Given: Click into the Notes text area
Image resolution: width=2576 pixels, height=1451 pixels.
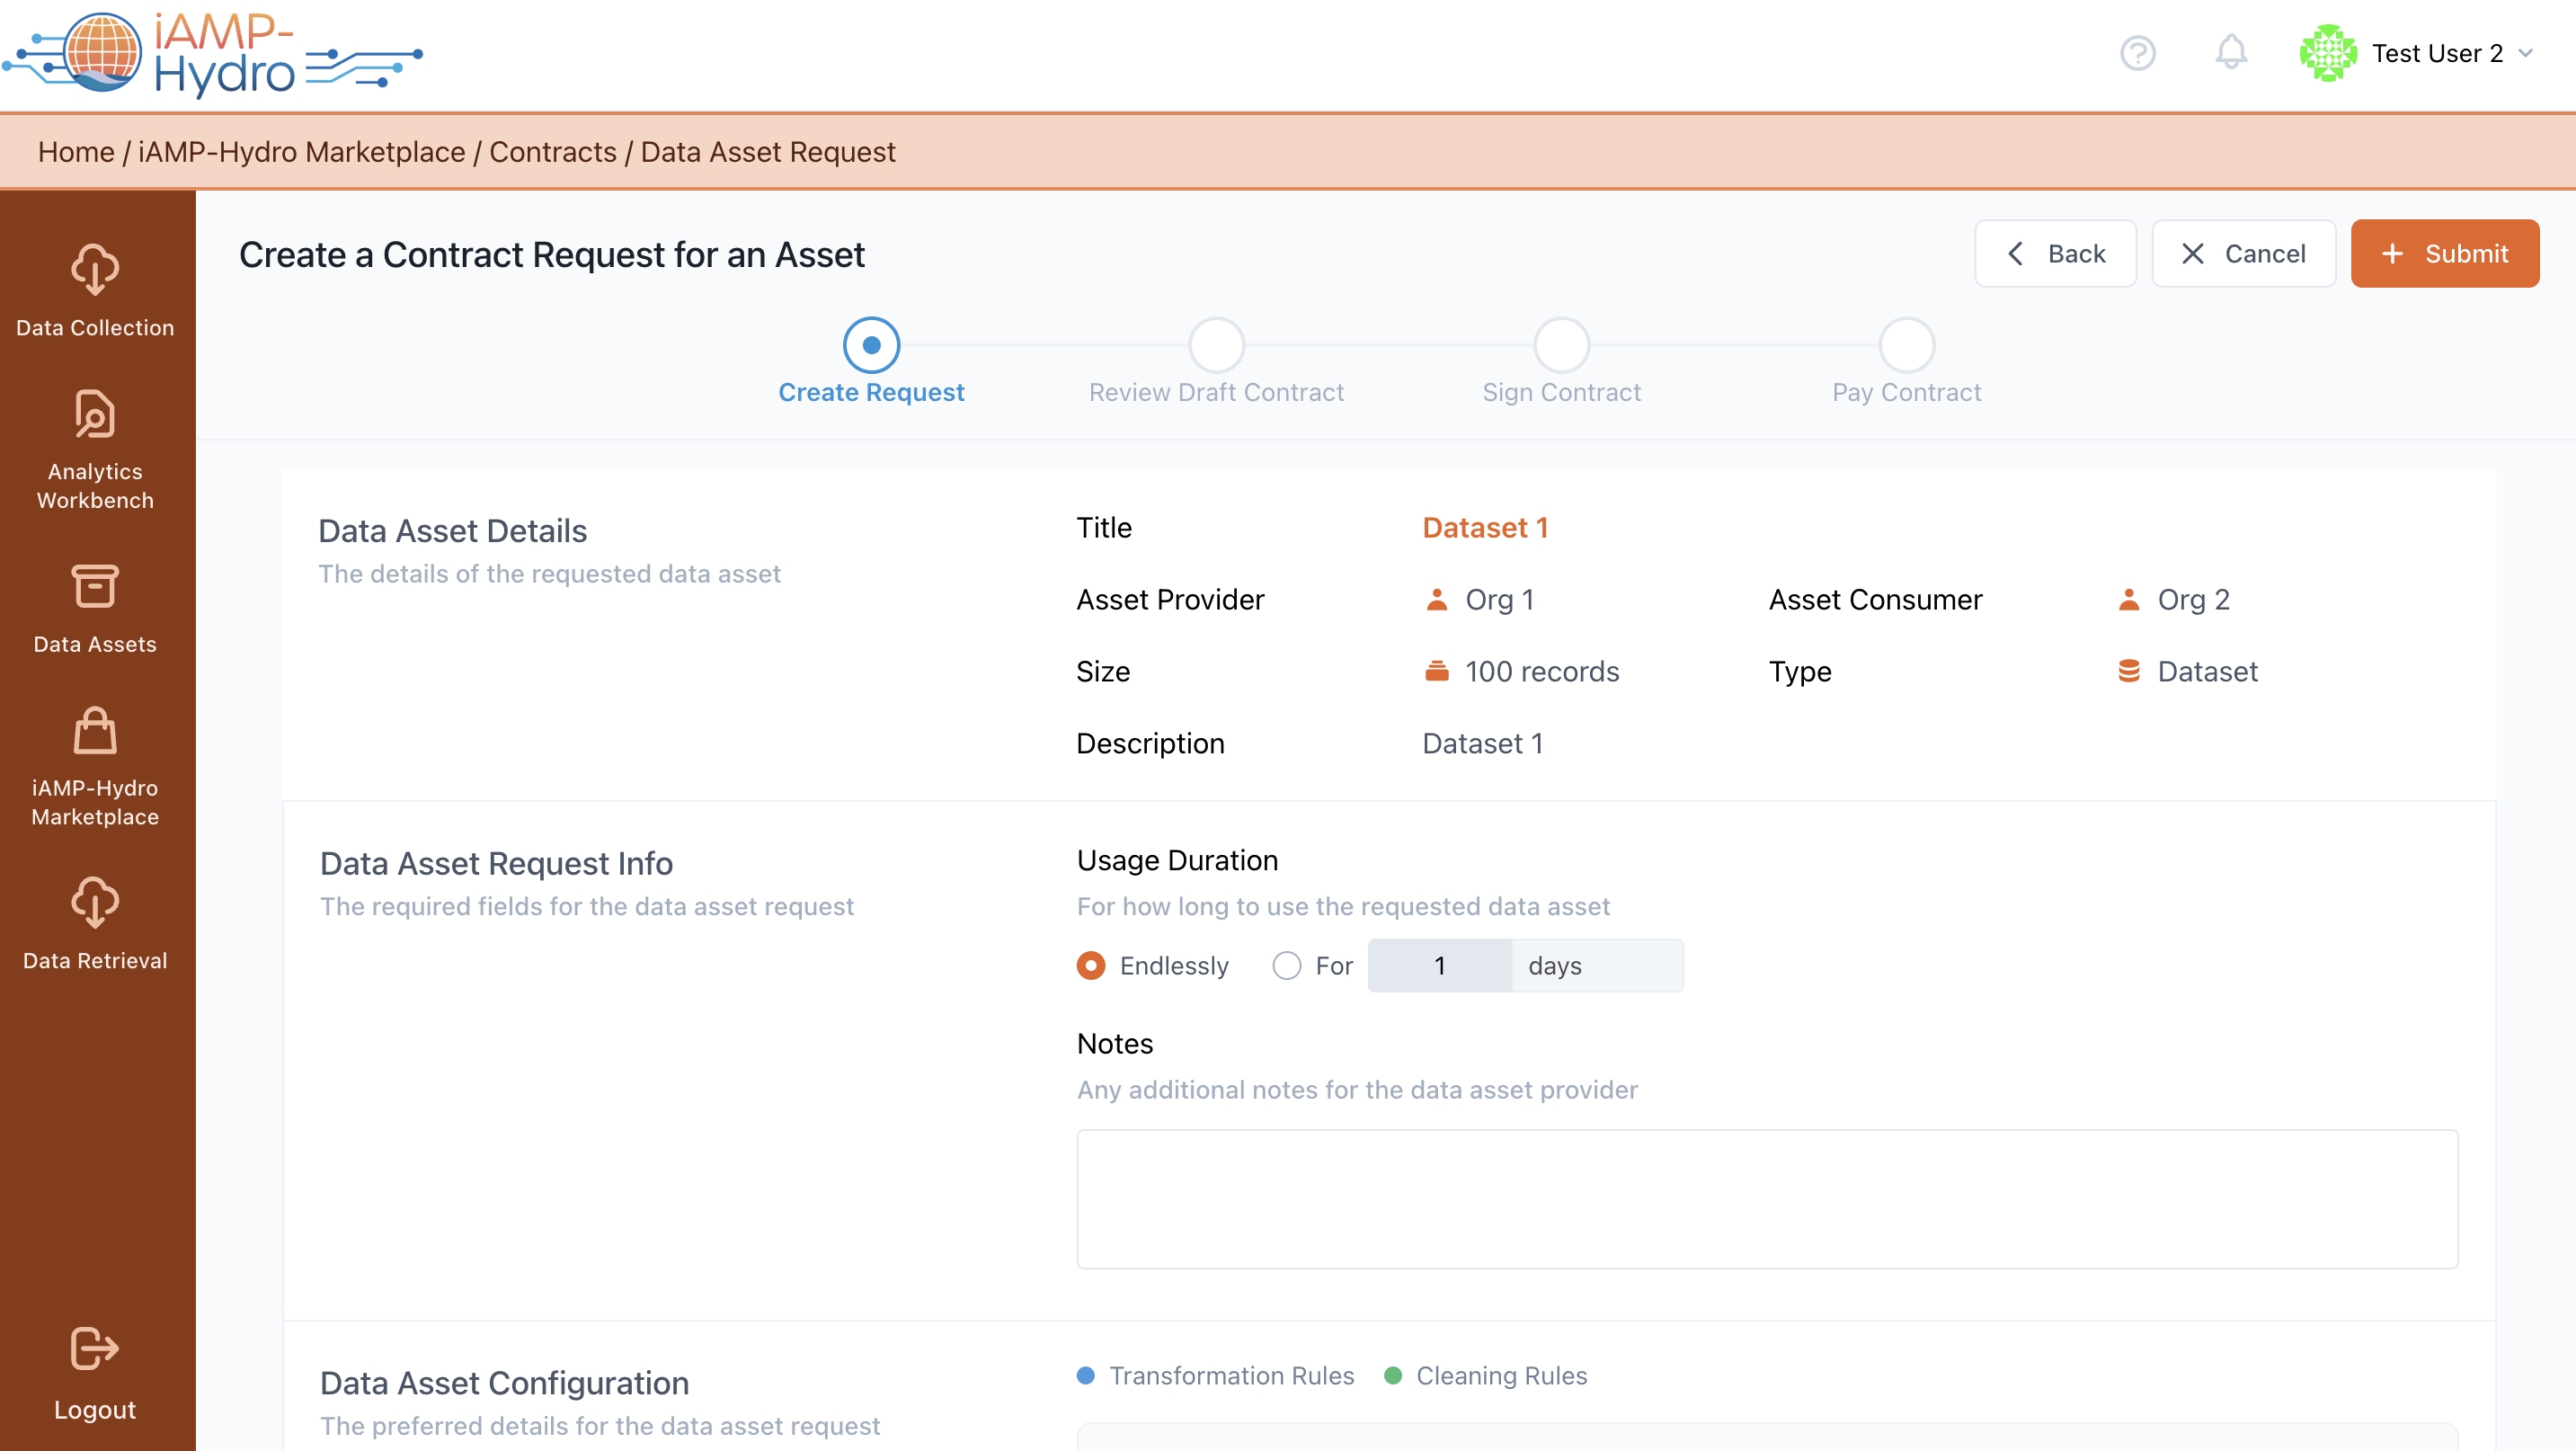Looking at the screenshot, I should [1766, 1198].
